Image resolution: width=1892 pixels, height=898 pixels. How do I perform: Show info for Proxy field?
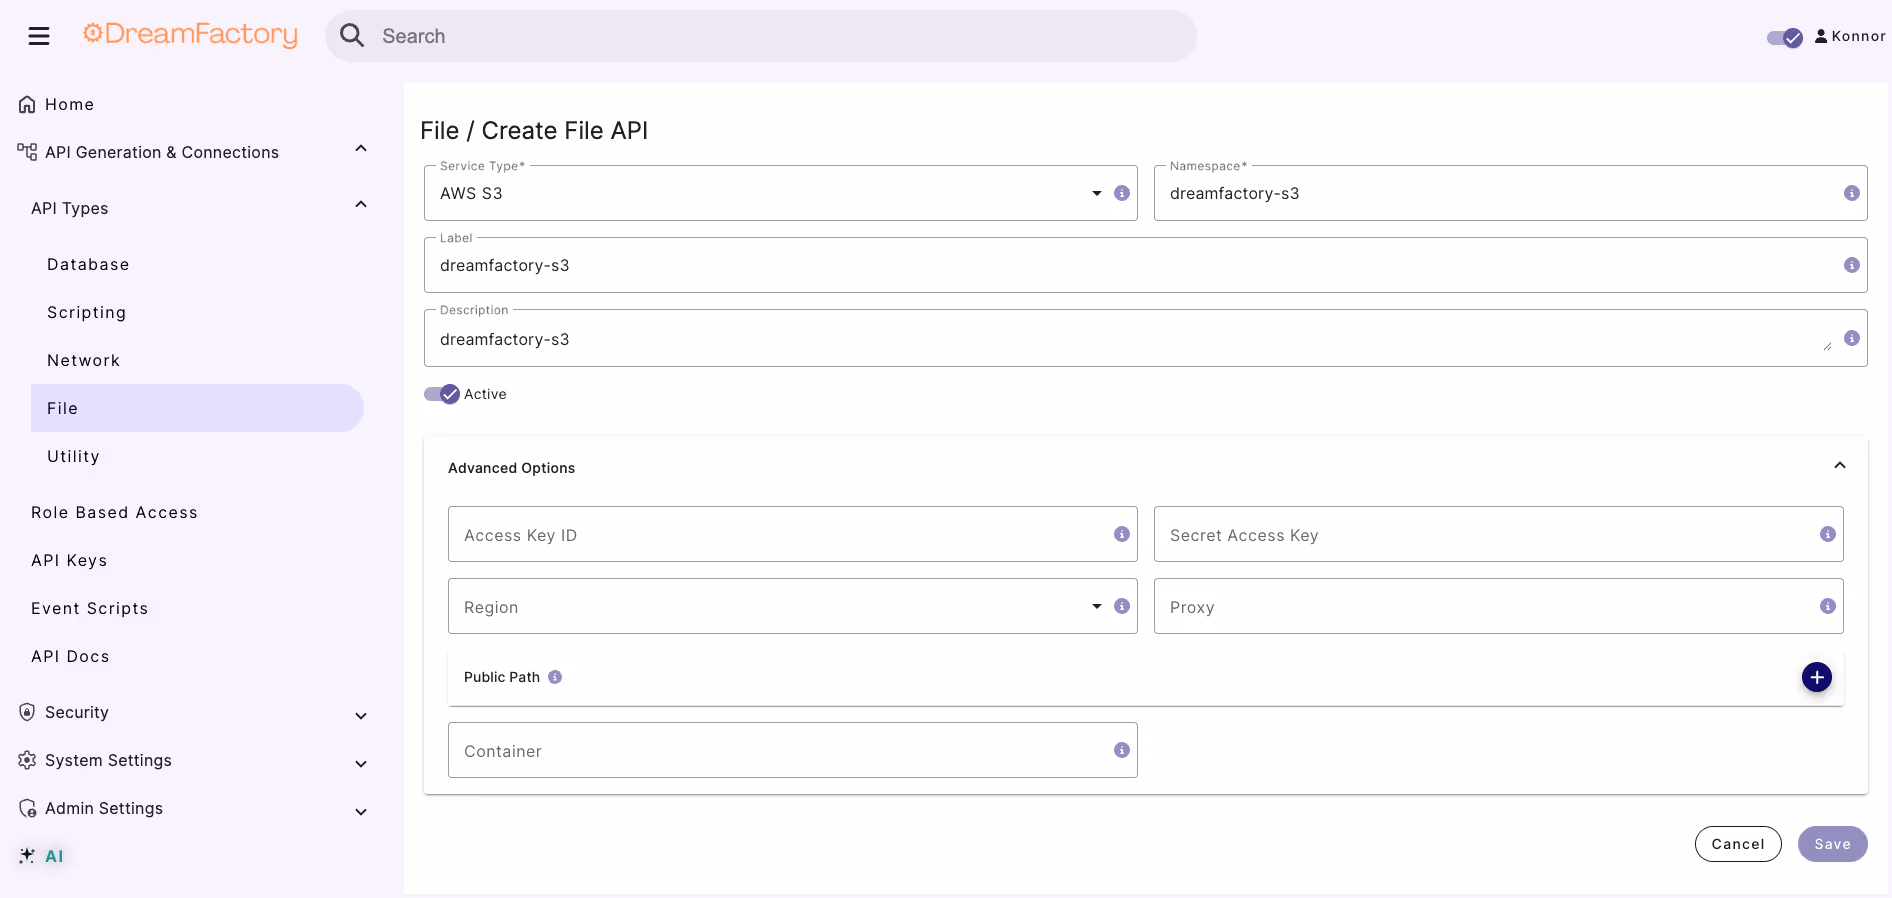1828,606
